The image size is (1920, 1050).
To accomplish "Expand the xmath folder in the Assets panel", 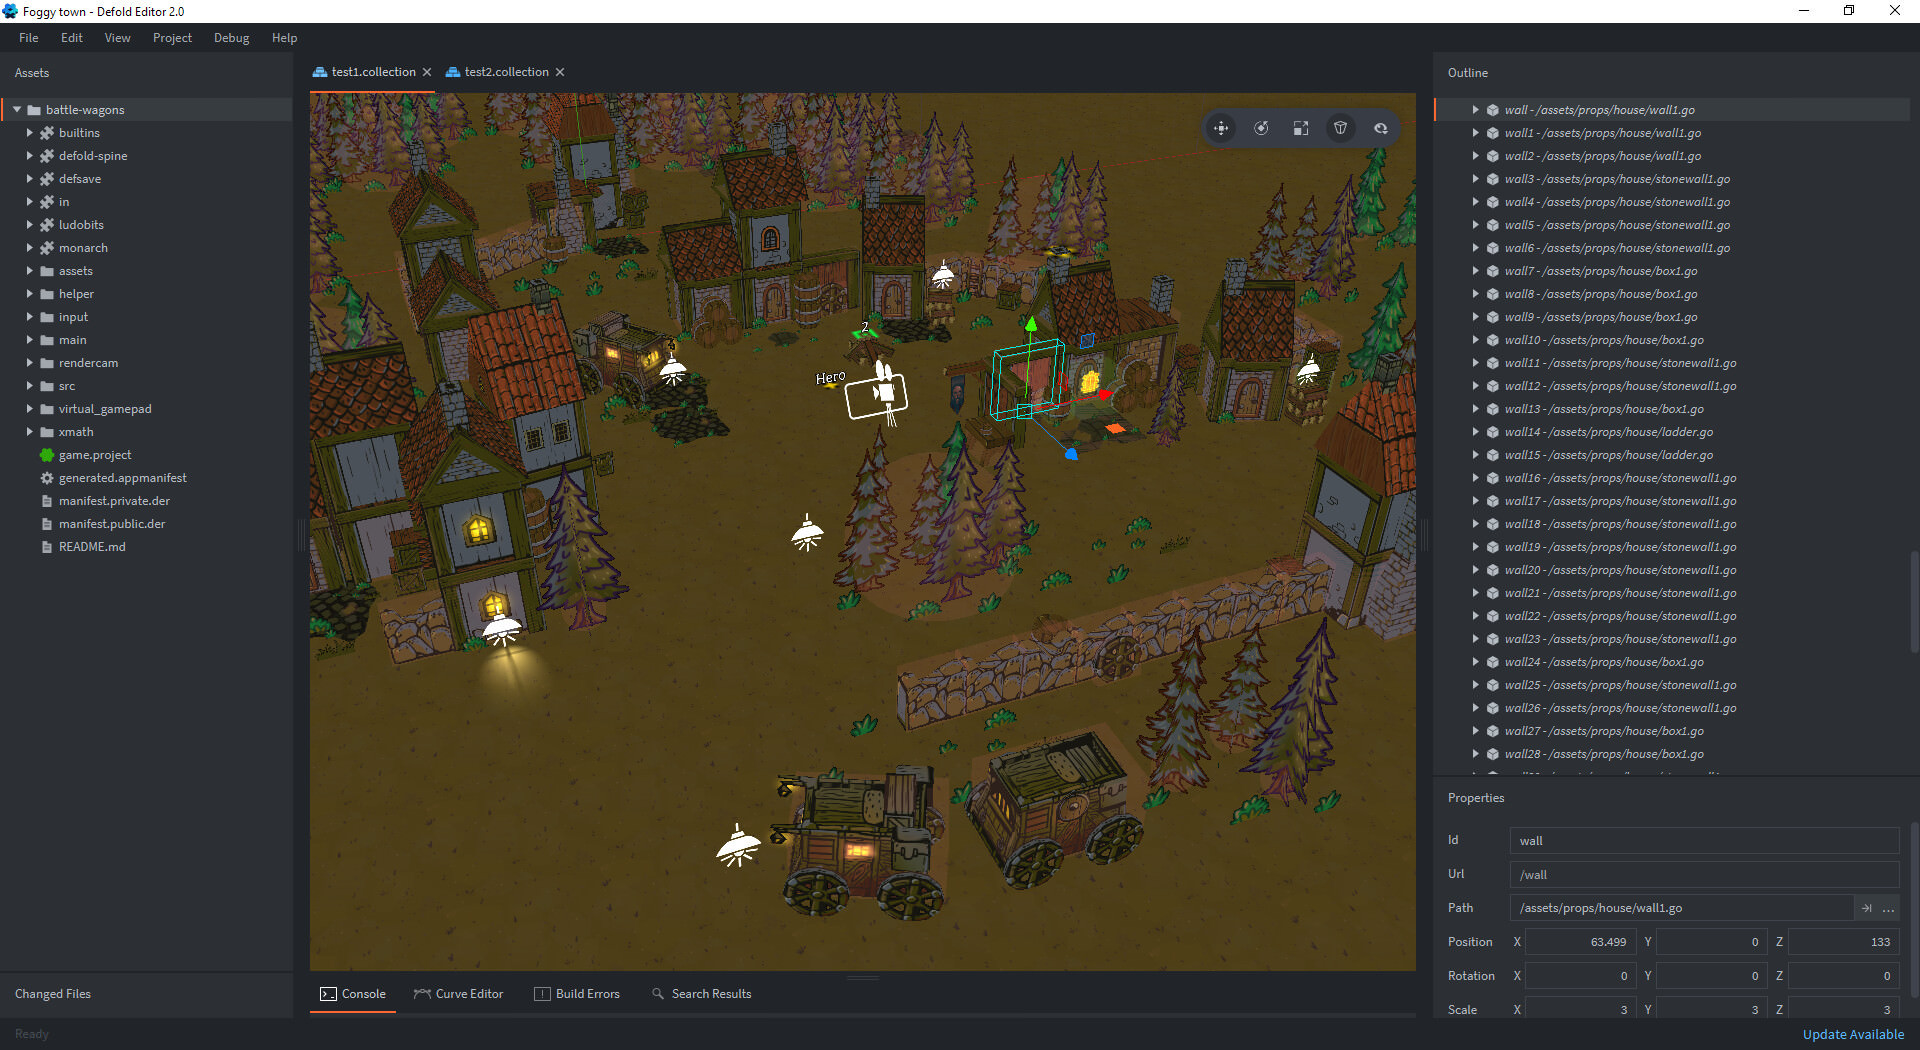I will (x=29, y=431).
